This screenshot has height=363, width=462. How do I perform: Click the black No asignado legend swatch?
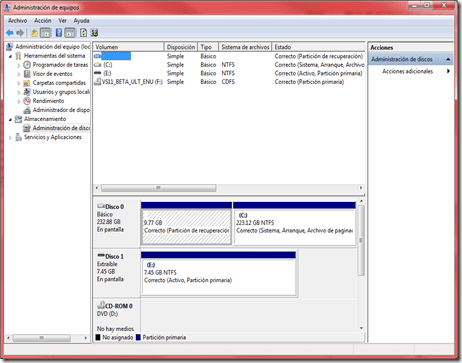click(98, 337)
